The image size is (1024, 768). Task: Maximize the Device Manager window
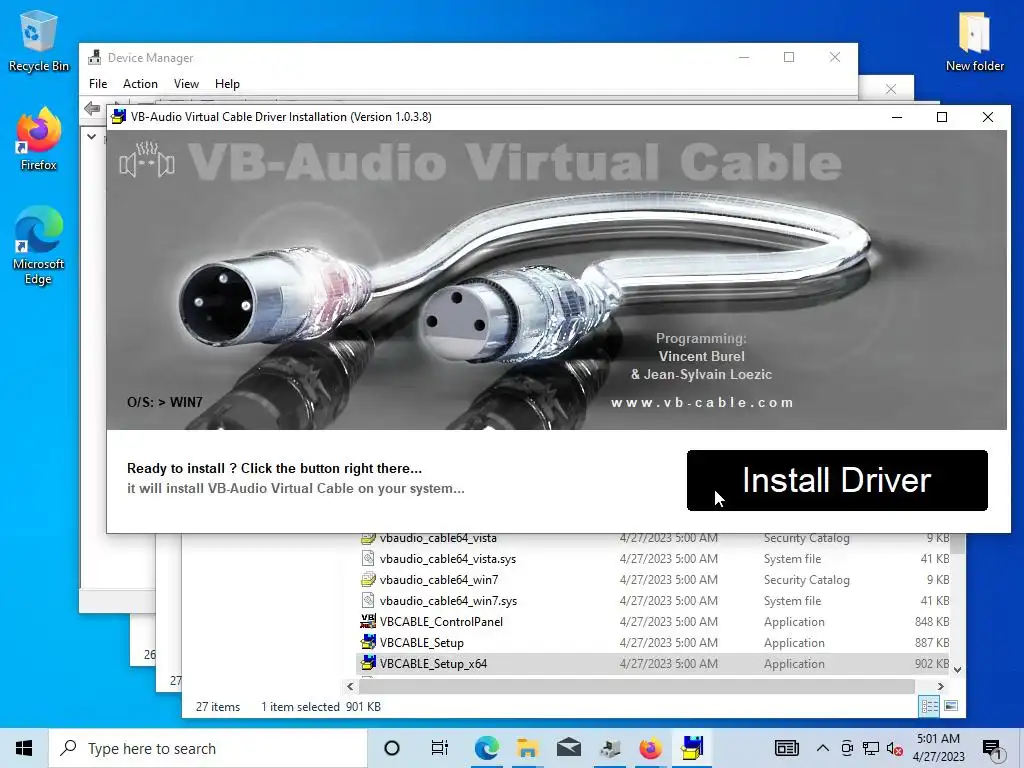(x=789, y=57)
